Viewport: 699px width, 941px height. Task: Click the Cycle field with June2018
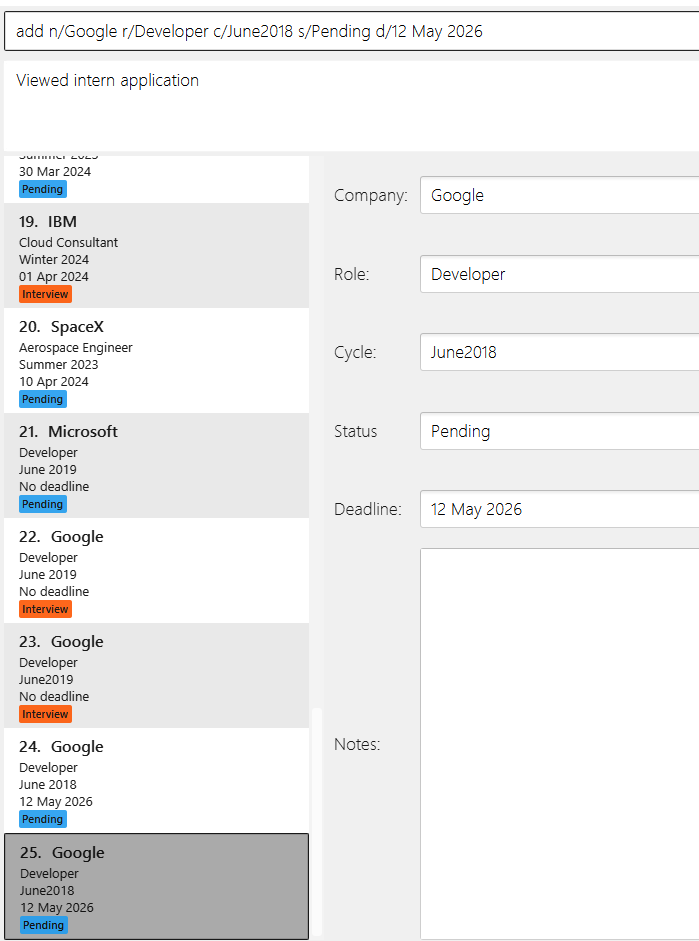pos(559,352)
